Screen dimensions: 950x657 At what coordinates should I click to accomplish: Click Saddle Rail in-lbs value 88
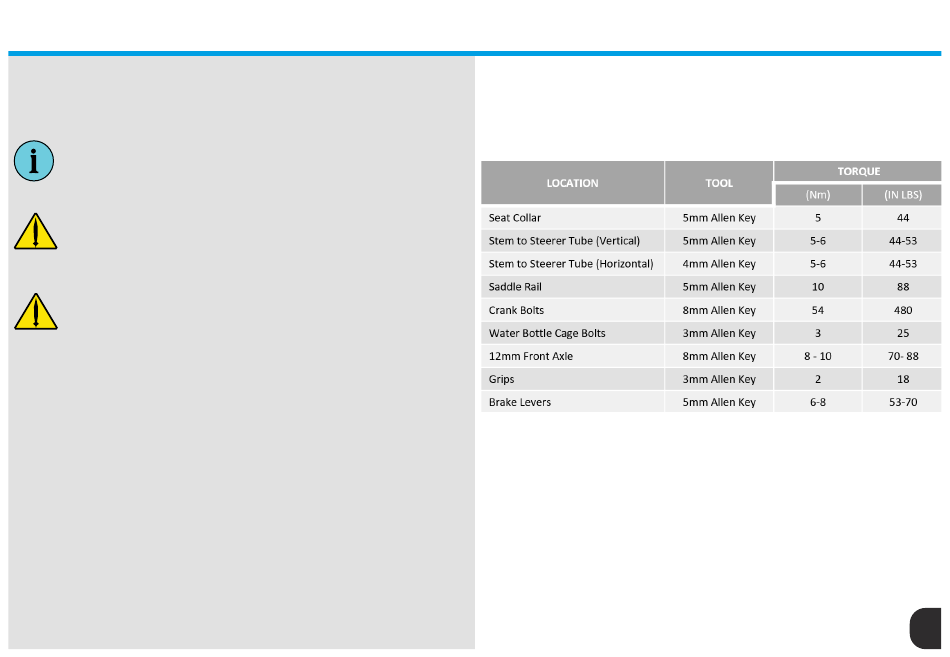point(903,287)
